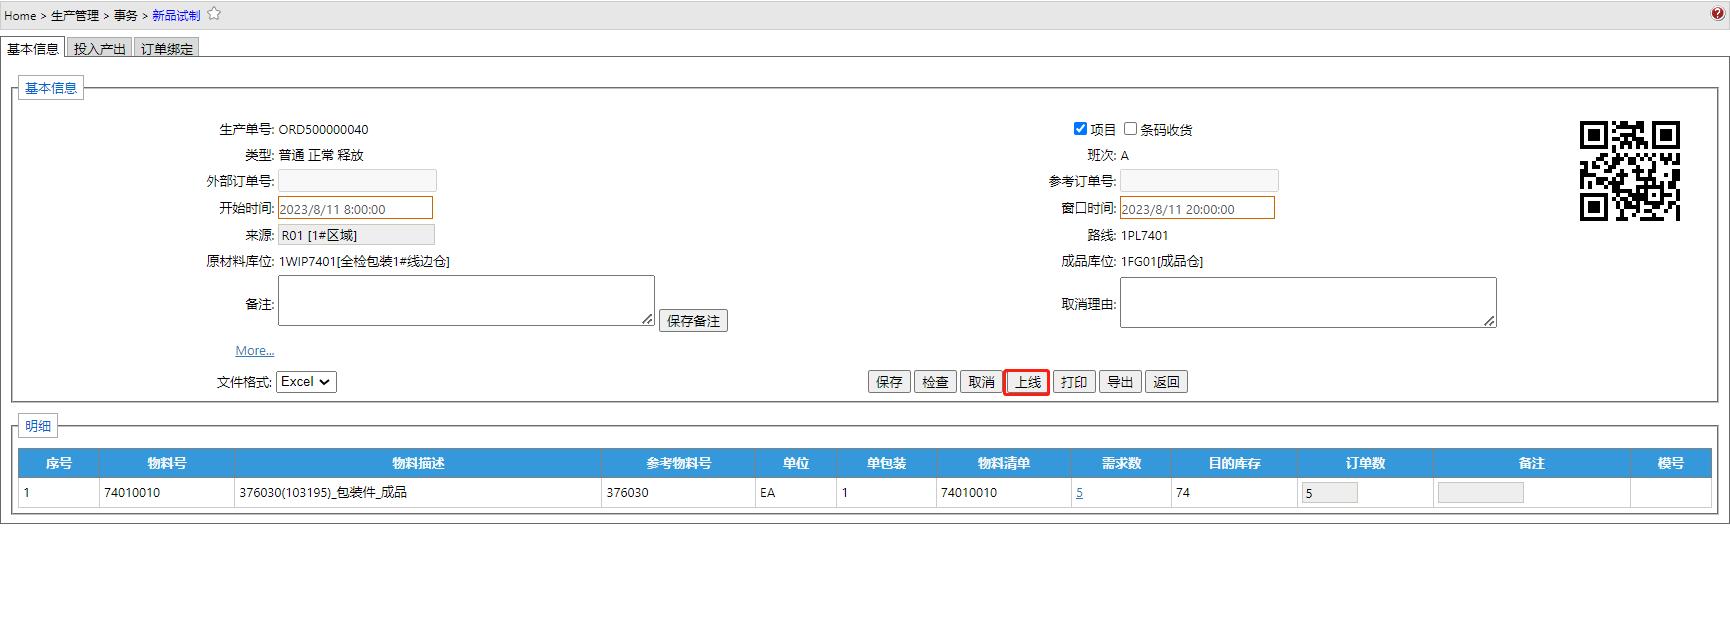This screenshot has width=1730, height=624.
Task: Click the 保存备注 button
Action: click(x=693, y=321)
